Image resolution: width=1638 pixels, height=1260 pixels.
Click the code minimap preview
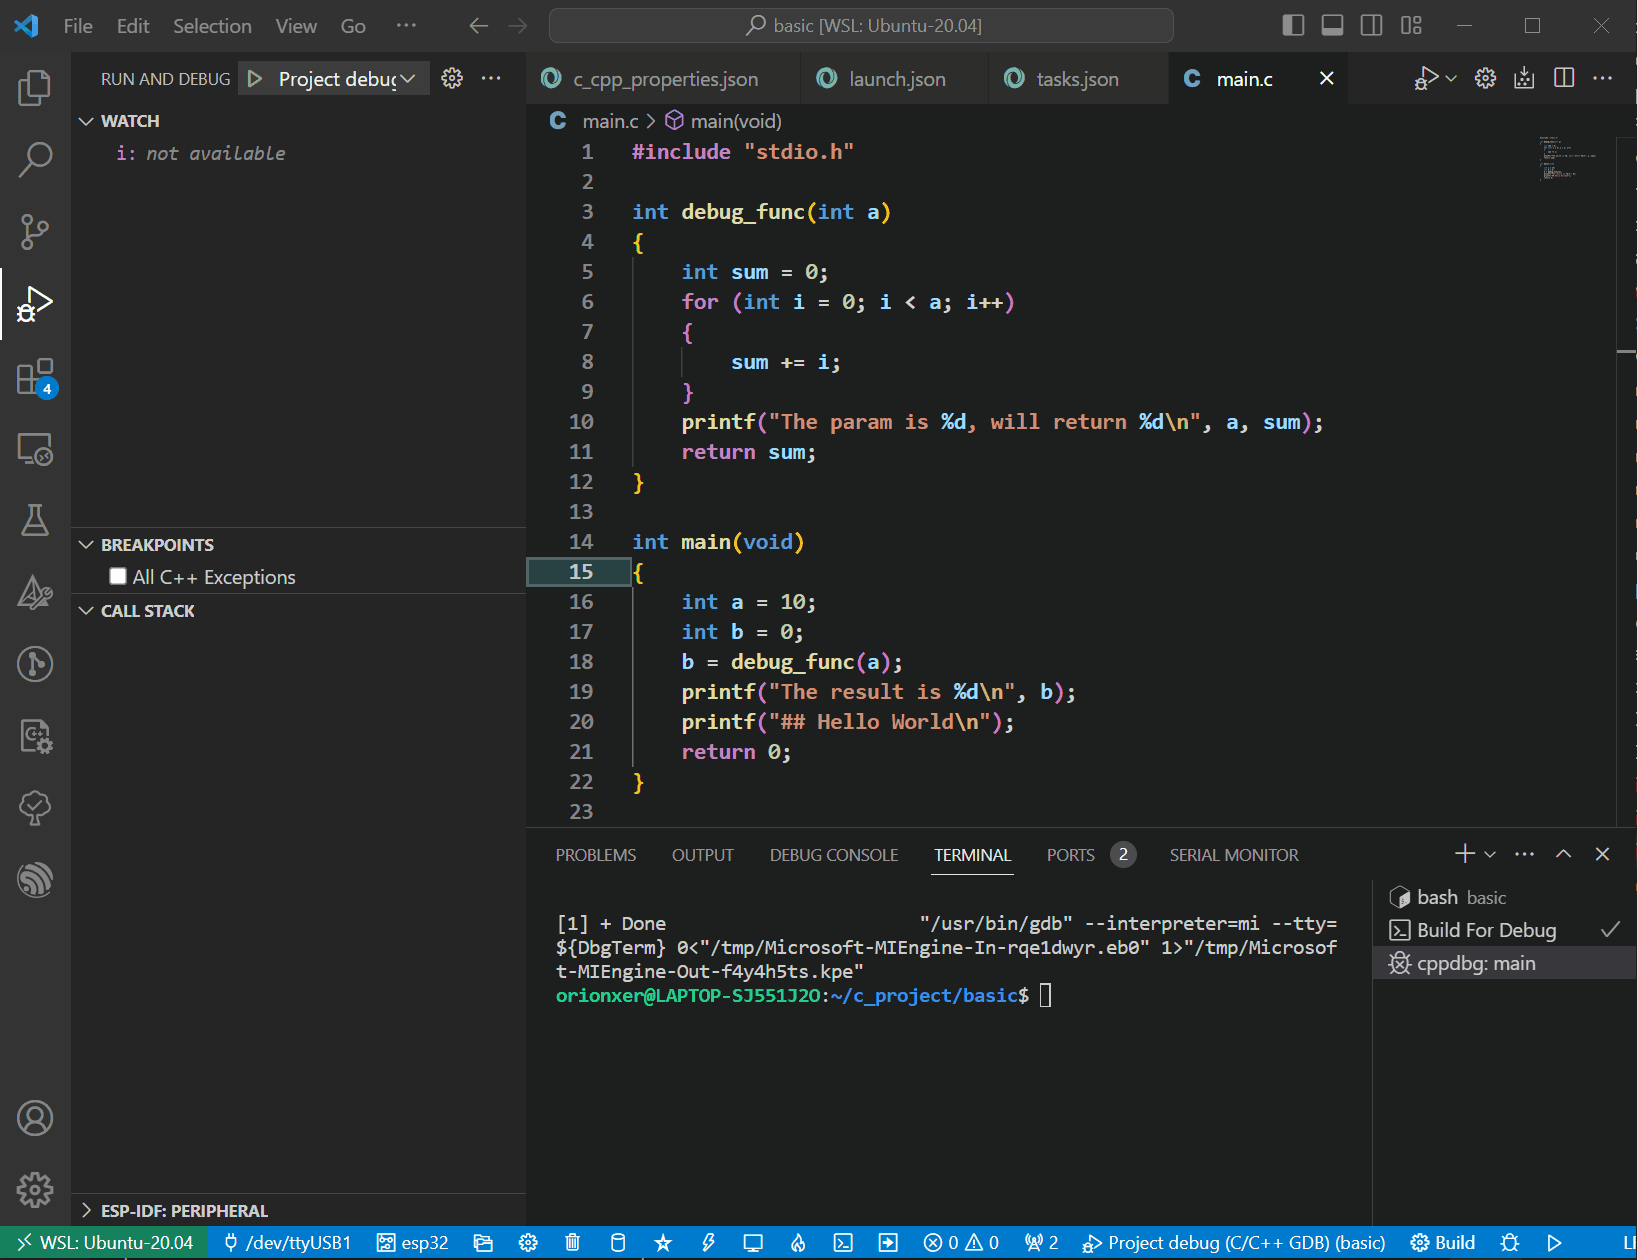click(1567, 158)
